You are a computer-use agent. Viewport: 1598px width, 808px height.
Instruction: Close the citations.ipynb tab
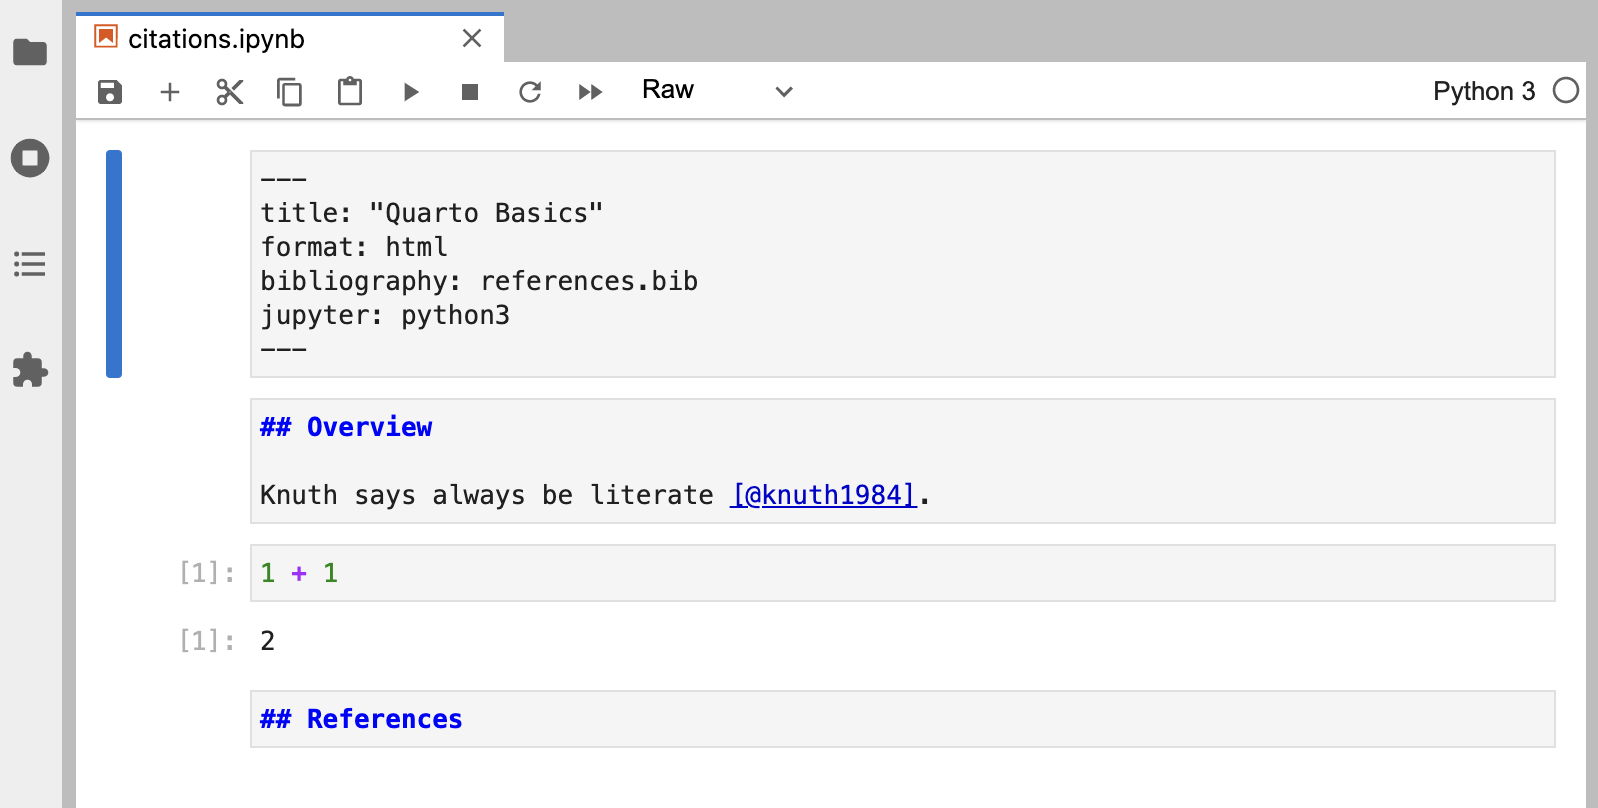[472, 39]
